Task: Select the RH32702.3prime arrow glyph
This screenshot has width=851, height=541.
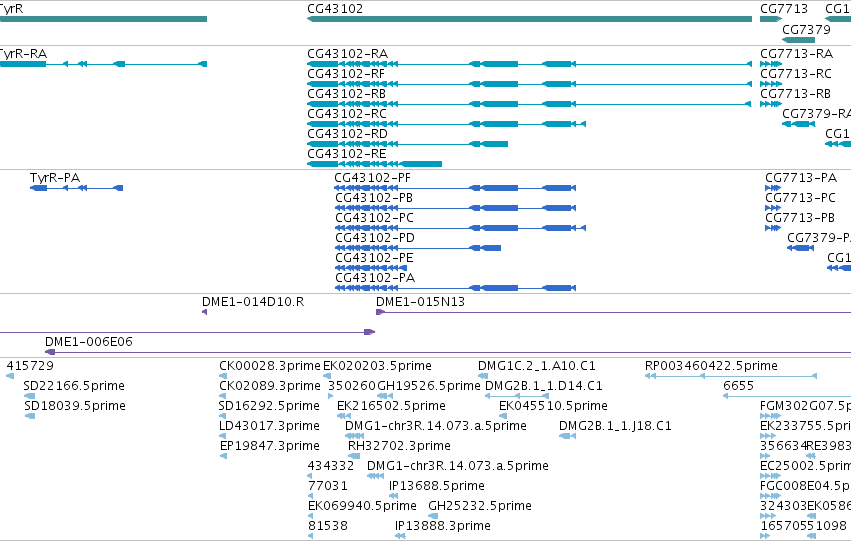Action: point(354,456)
